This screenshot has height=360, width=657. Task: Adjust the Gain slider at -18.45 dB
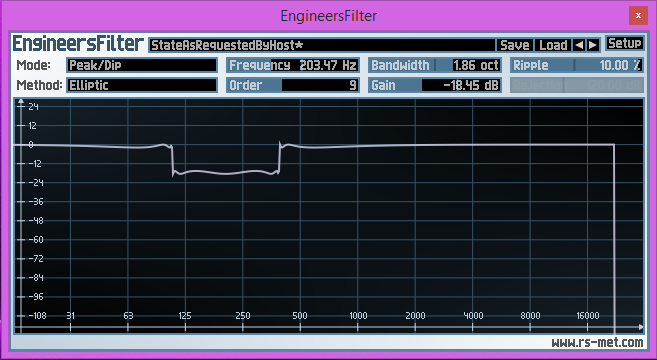coord(435,85)
